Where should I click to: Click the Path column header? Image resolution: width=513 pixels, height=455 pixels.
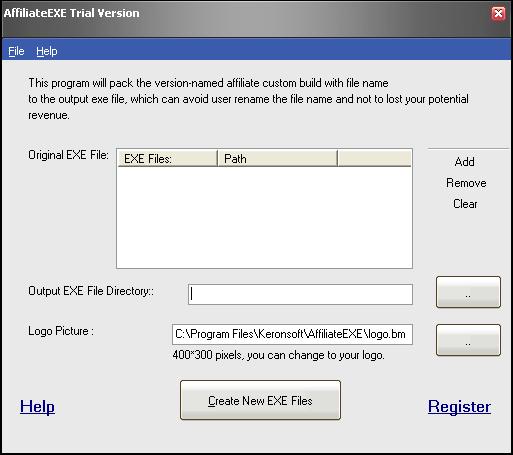(277, 159)
